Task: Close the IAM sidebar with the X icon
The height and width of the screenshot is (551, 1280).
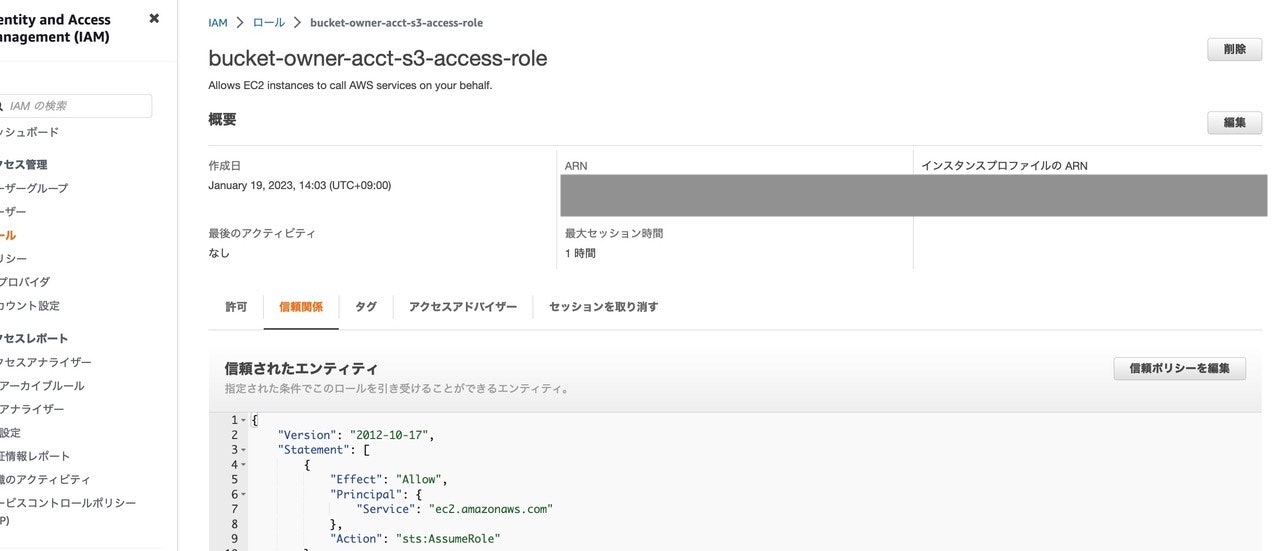Action: [154, 18]
